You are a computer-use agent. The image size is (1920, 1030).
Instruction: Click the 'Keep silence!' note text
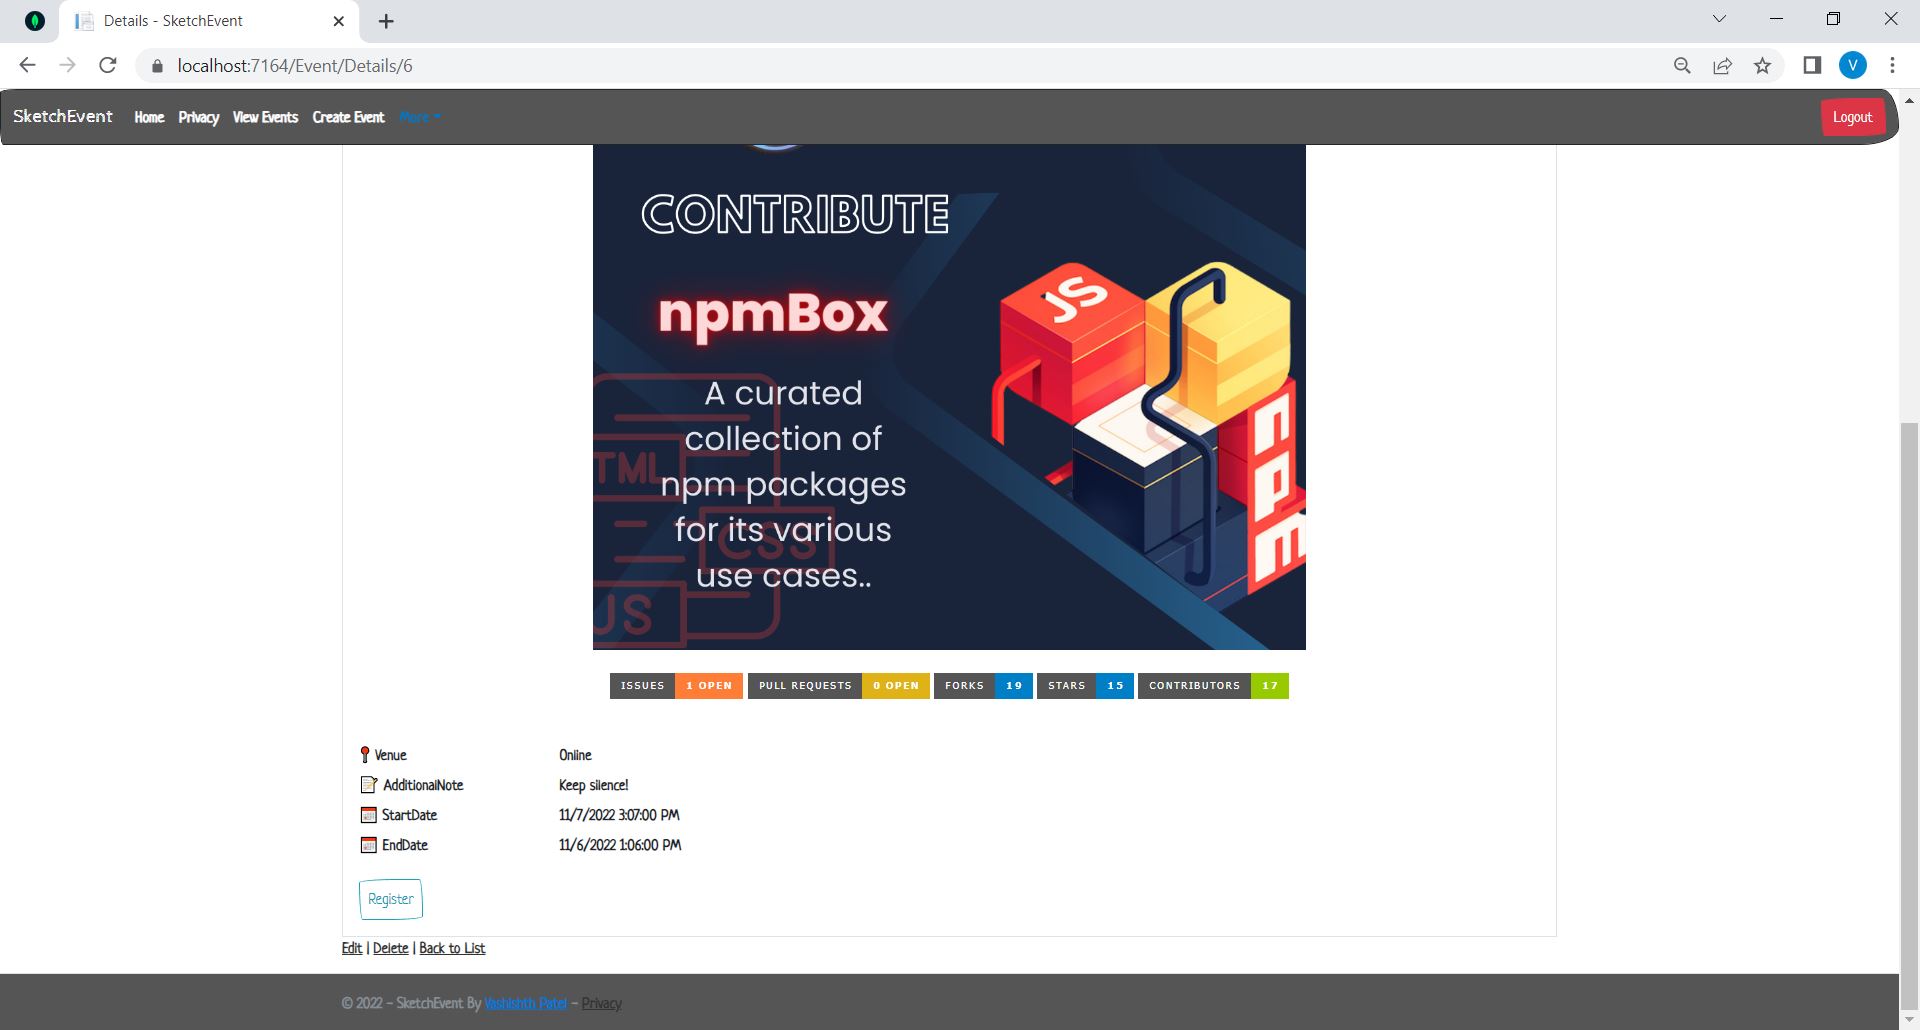(593, 785)
